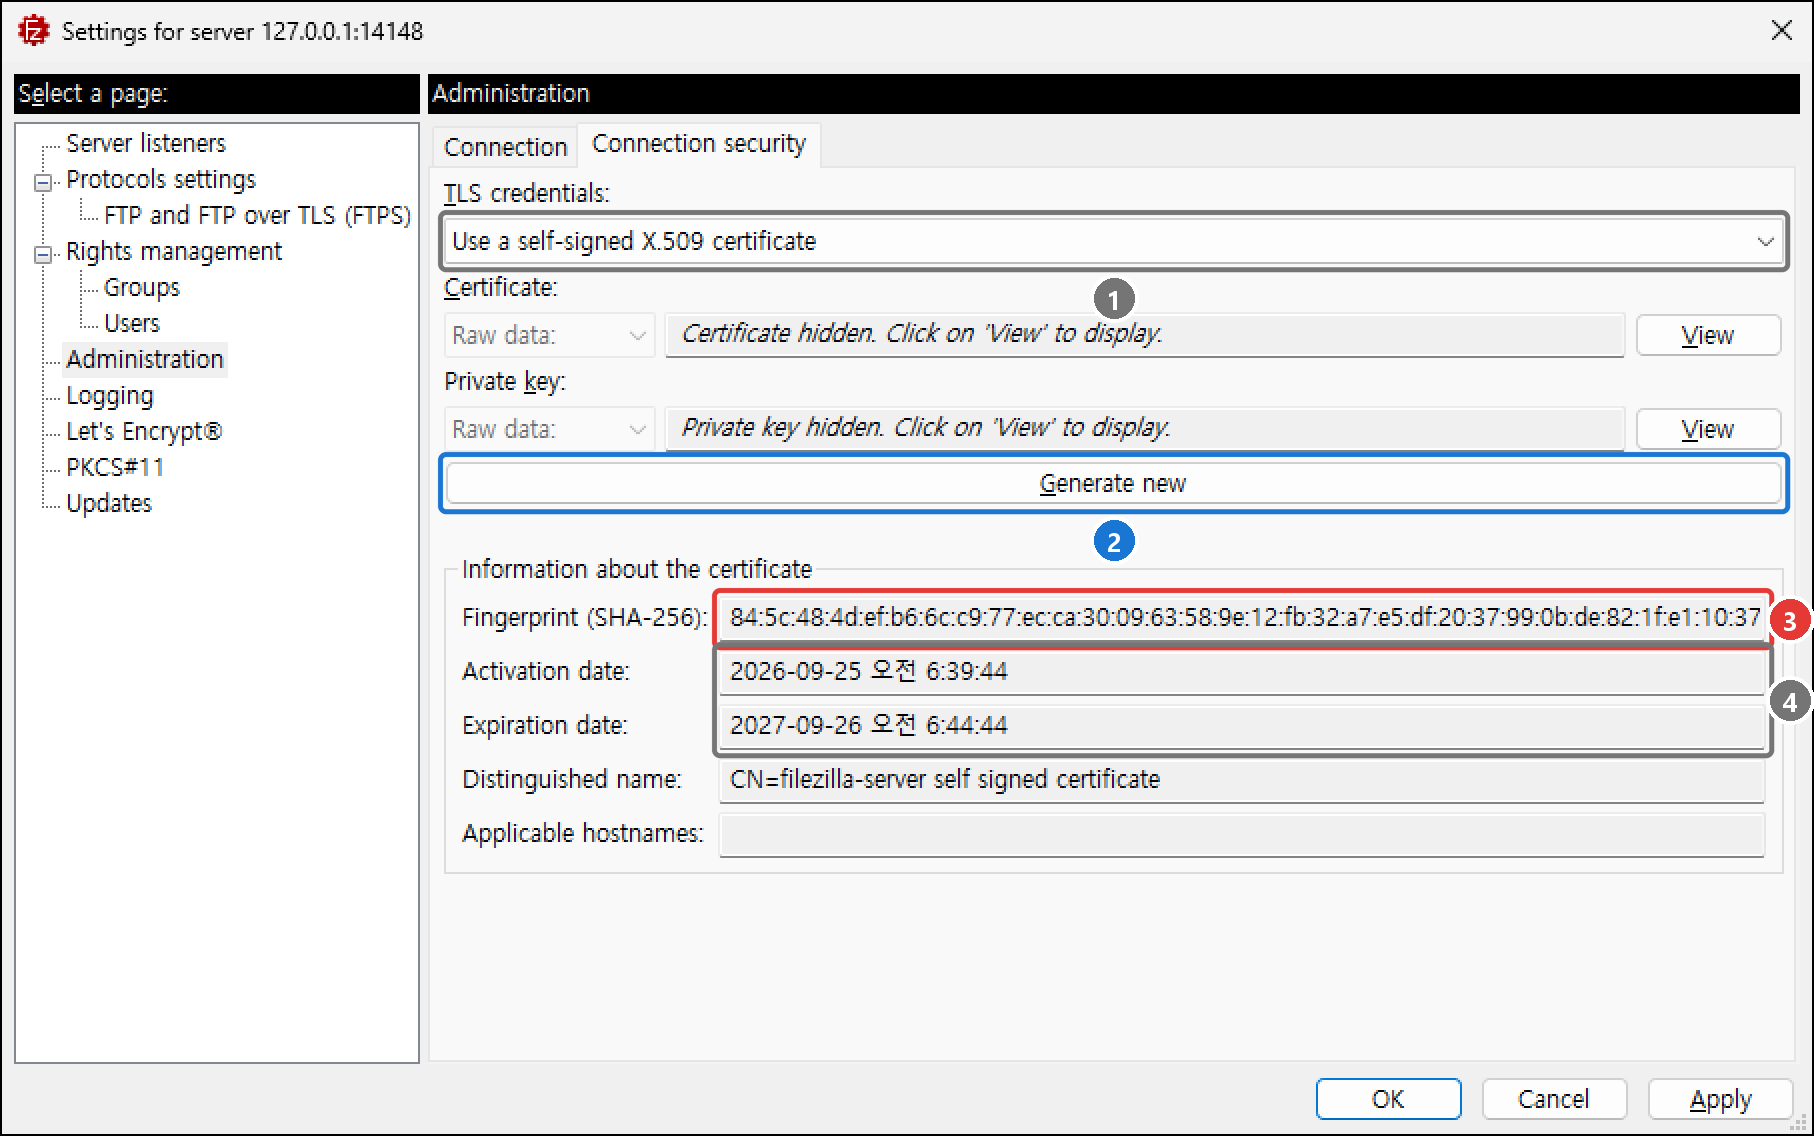Image resolution: width=1814 pixels, height=1136 pixels.
Task: Click the 'Activation date:' label
Action: tap(546, 671)
